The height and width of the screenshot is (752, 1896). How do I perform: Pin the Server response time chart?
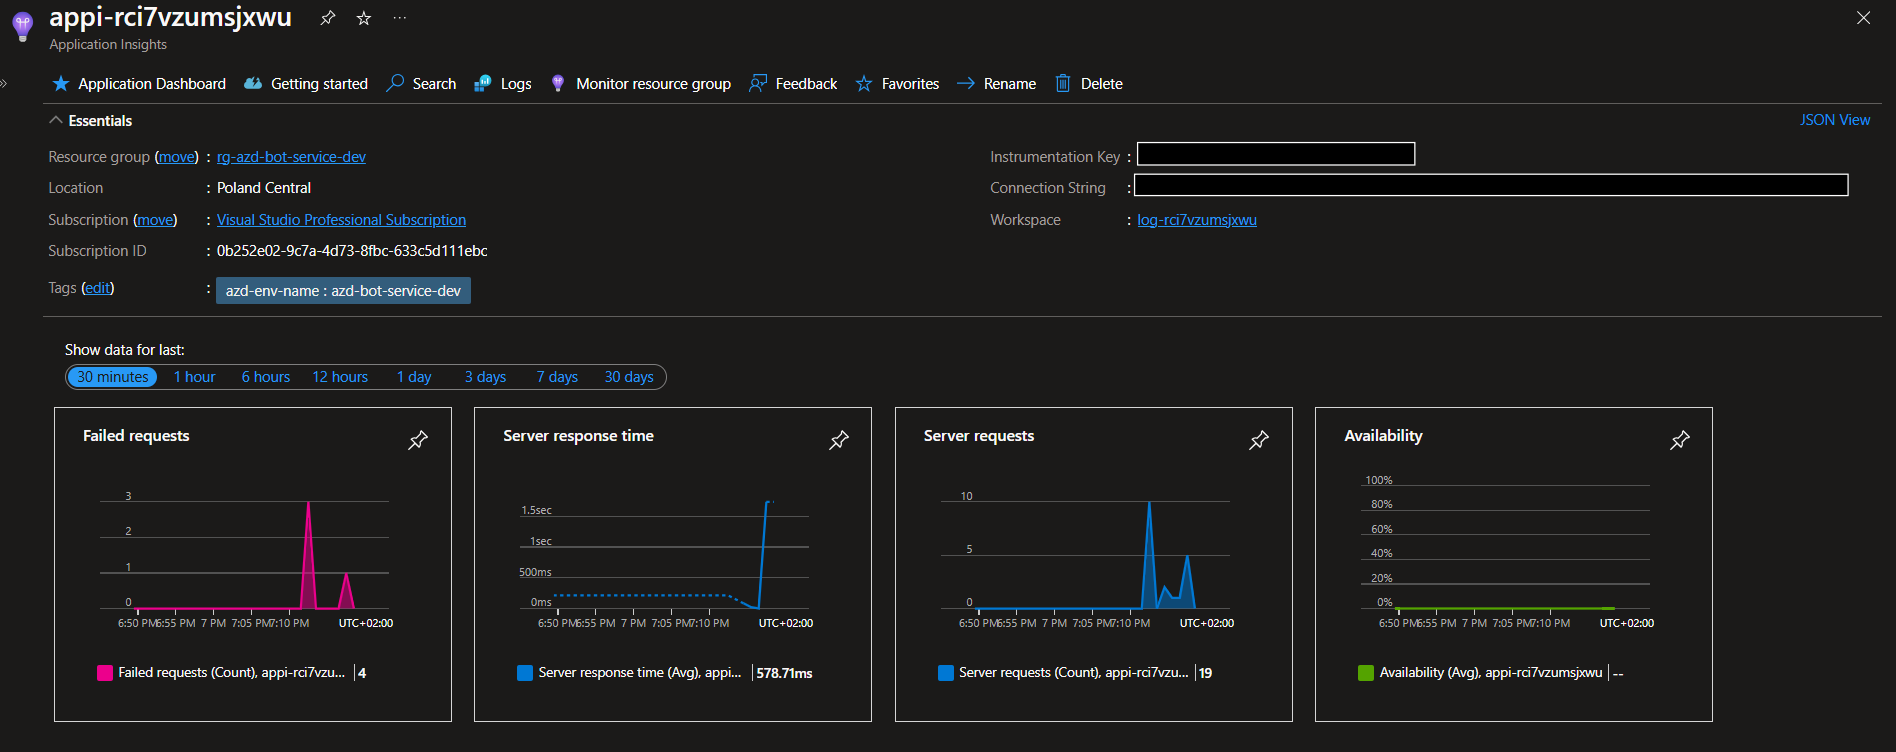[x=839, y=440]
